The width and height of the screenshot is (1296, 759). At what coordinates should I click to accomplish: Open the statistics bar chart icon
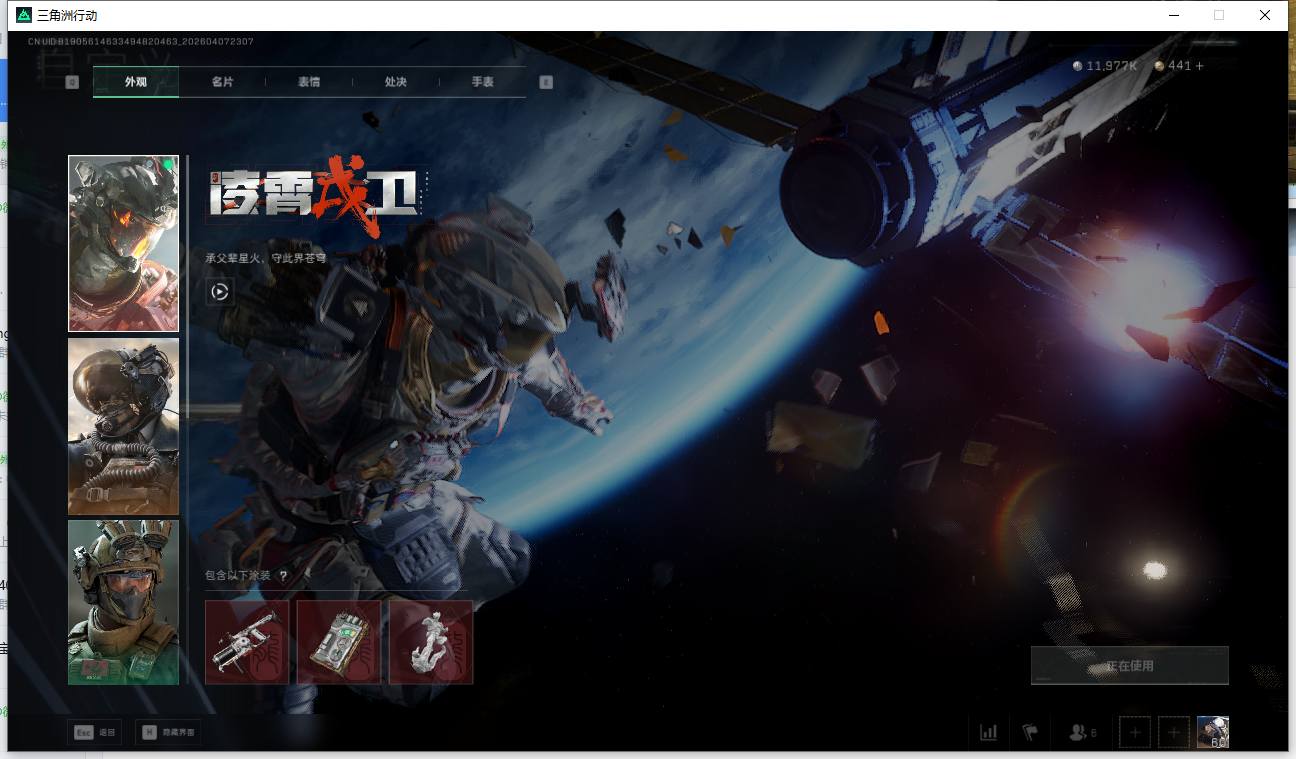(988, 733)
